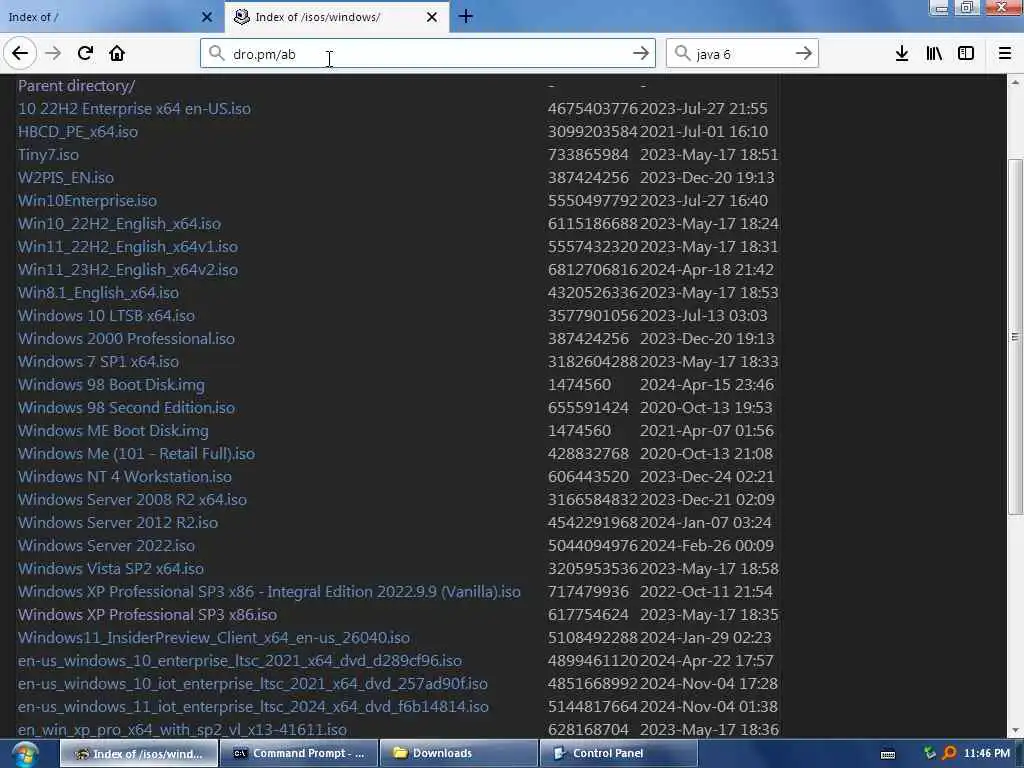Image resolution: width=1024 pixels, height=768 pixels.
Task: Go back to the previous page
Action: tap(20, 54)
